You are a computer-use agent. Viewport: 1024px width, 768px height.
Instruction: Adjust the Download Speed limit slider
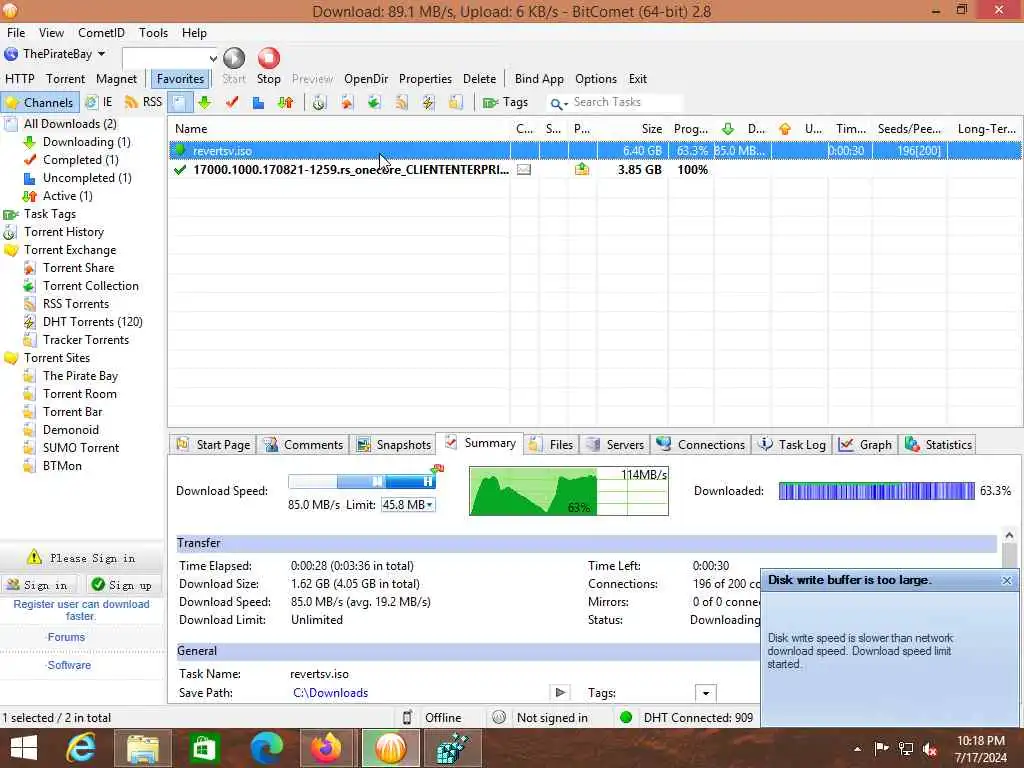362,481
